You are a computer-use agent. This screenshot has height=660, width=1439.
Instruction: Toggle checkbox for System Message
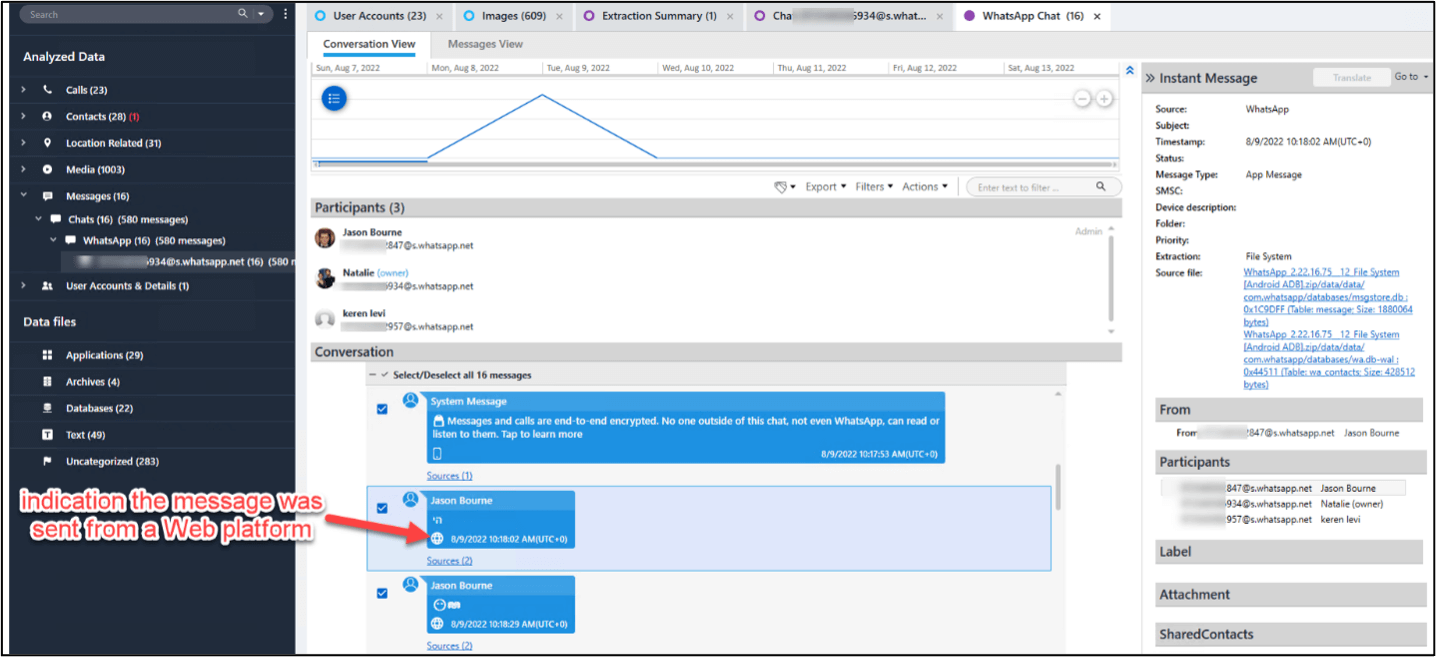pos(382,409)
